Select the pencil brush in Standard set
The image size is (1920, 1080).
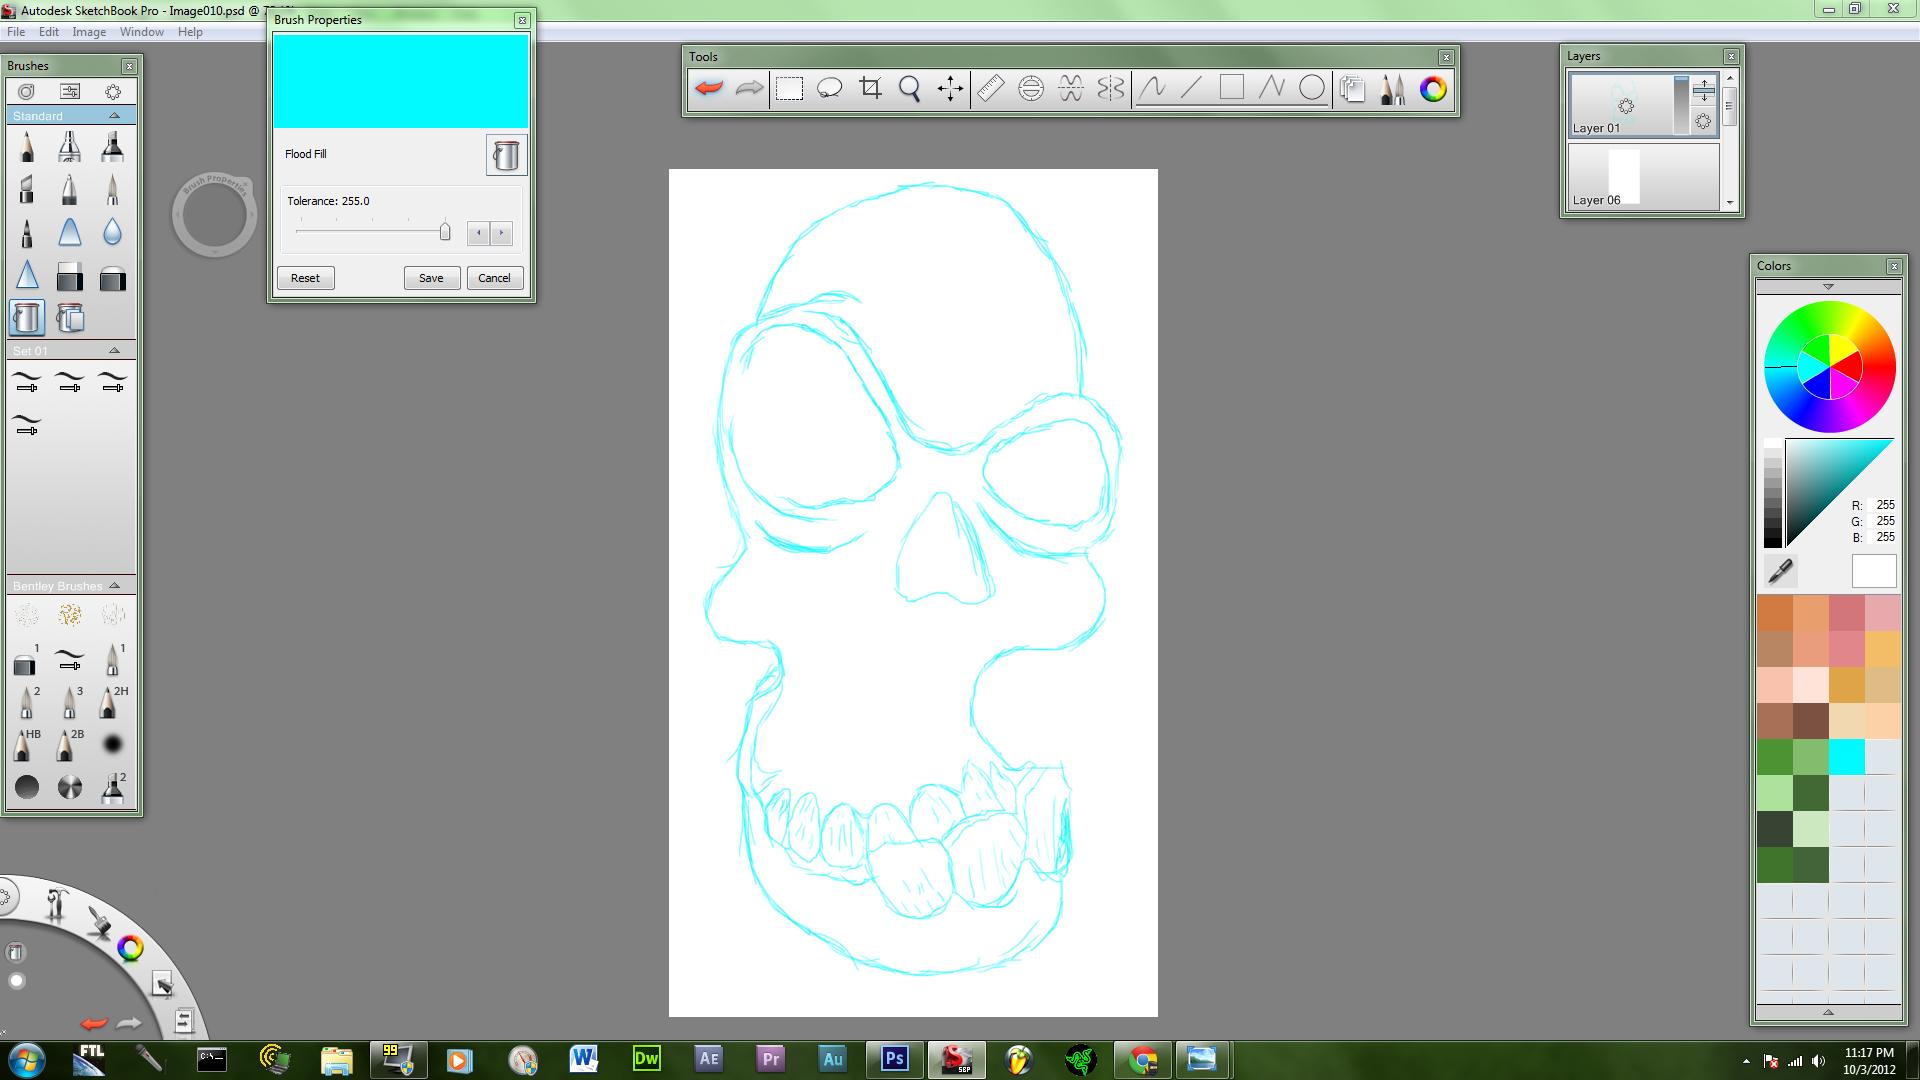point(27,147)
